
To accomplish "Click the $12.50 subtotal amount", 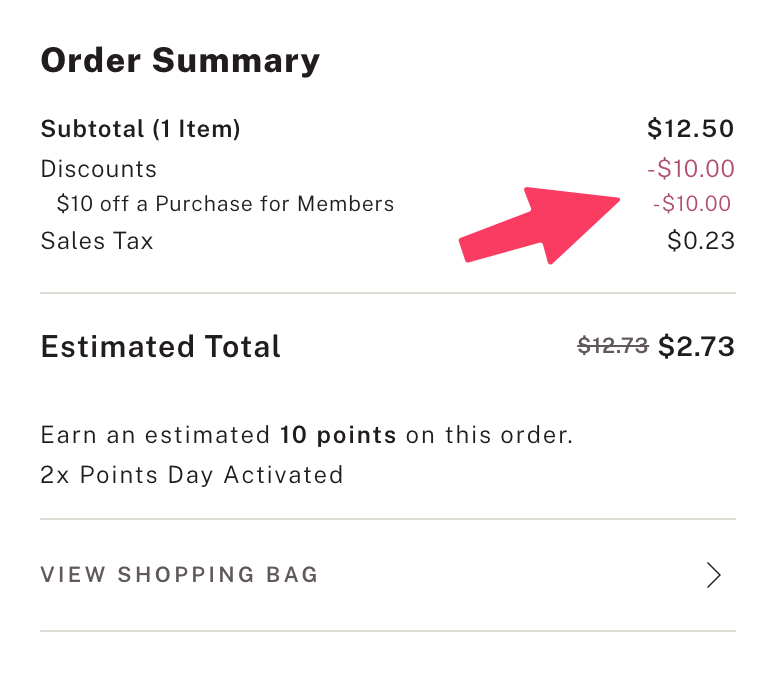I will pos(690,129).
